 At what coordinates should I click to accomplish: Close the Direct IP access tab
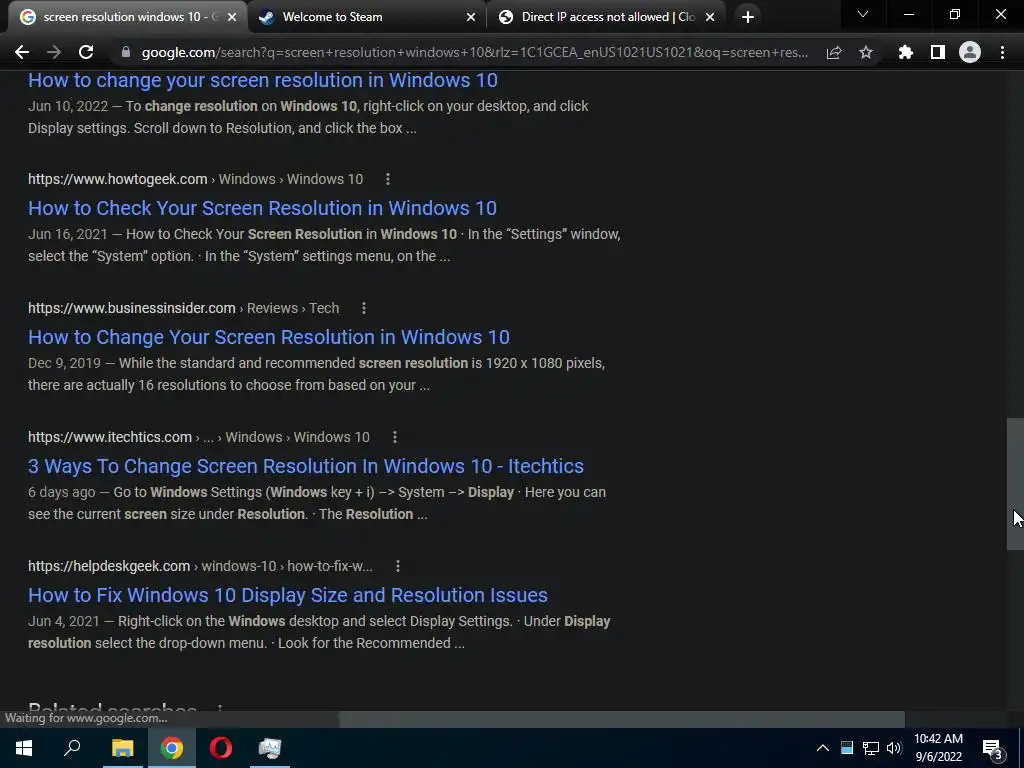pos(710,18)
